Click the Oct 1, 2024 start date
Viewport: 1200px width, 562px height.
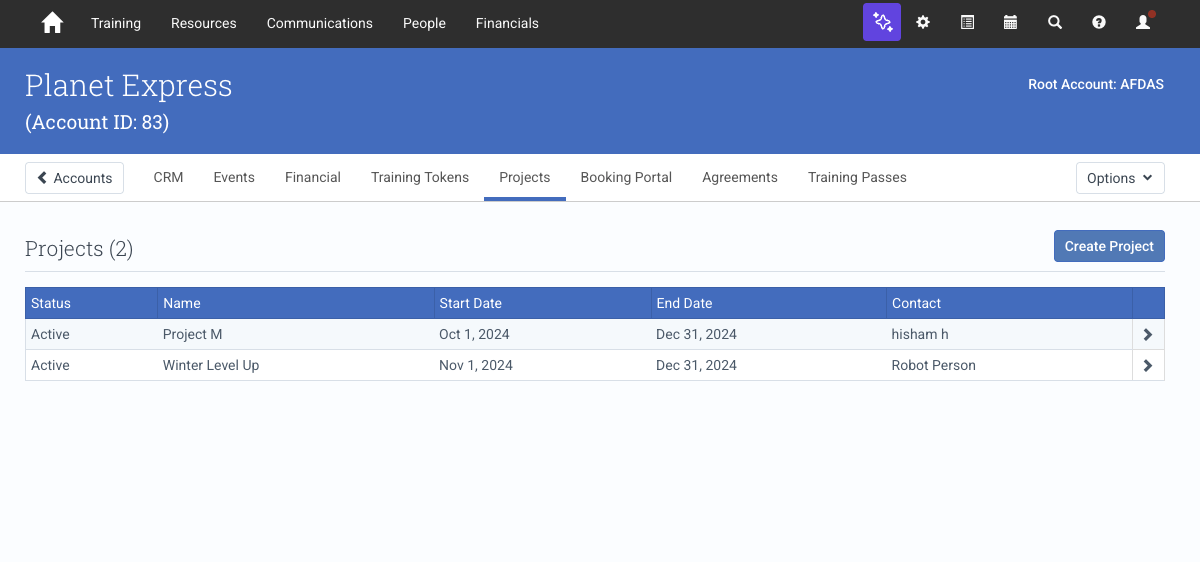[474, 334]
